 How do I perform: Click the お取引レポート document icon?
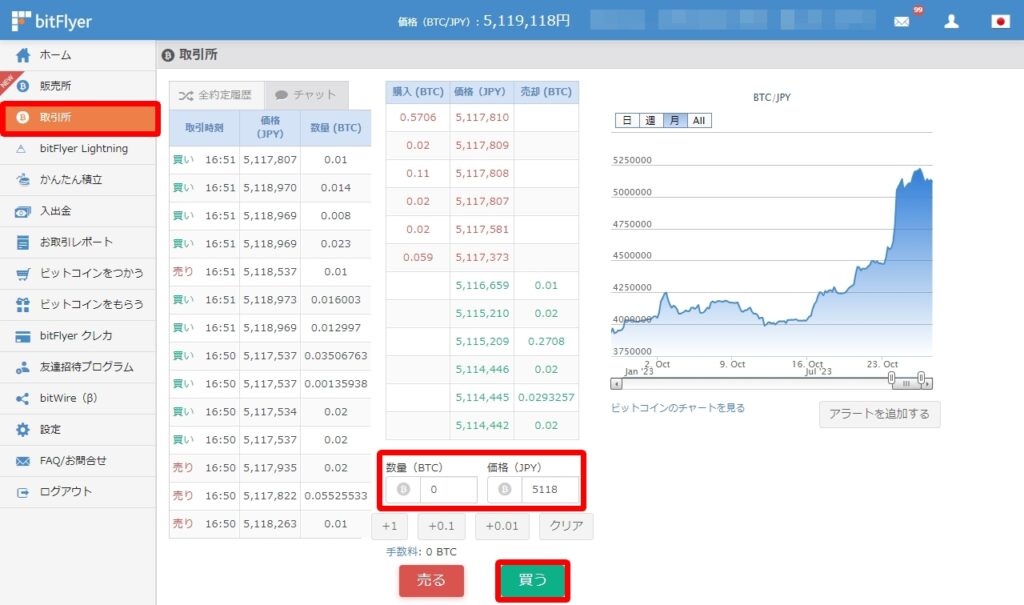[x=23, y=242]
